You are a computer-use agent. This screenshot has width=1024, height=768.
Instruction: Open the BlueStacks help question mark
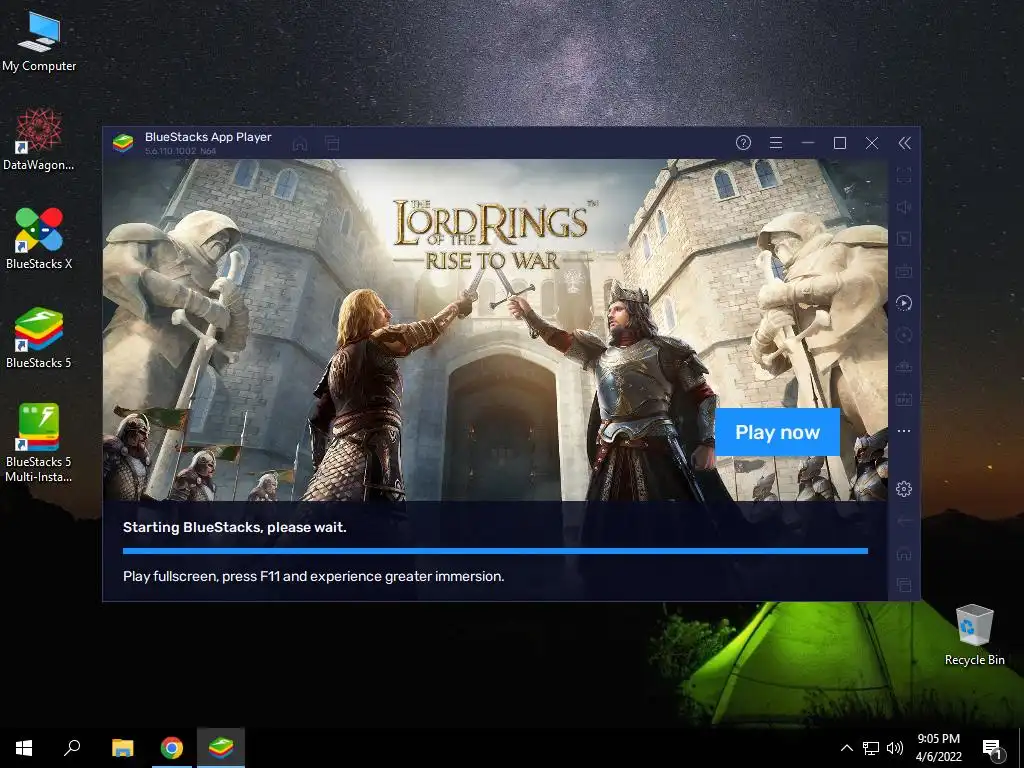743,143
